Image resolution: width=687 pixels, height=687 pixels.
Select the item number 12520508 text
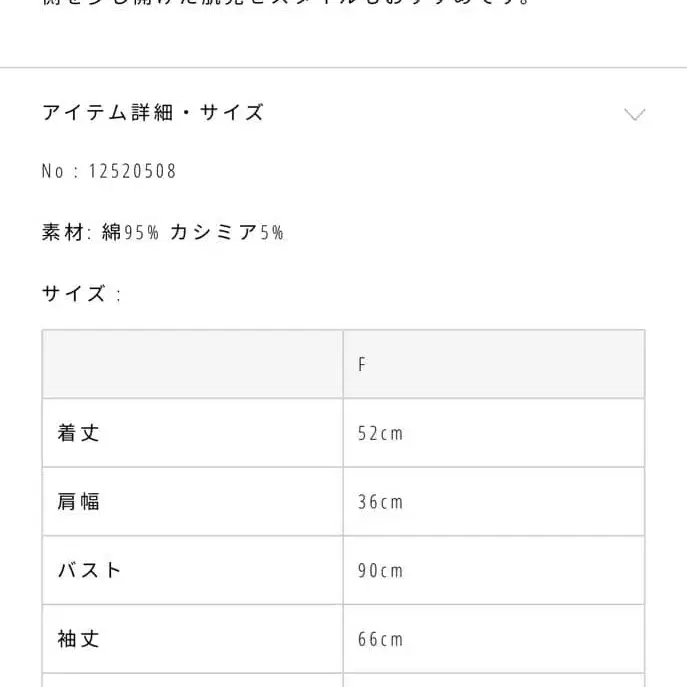pyautogui.click(x=132, y=172)
